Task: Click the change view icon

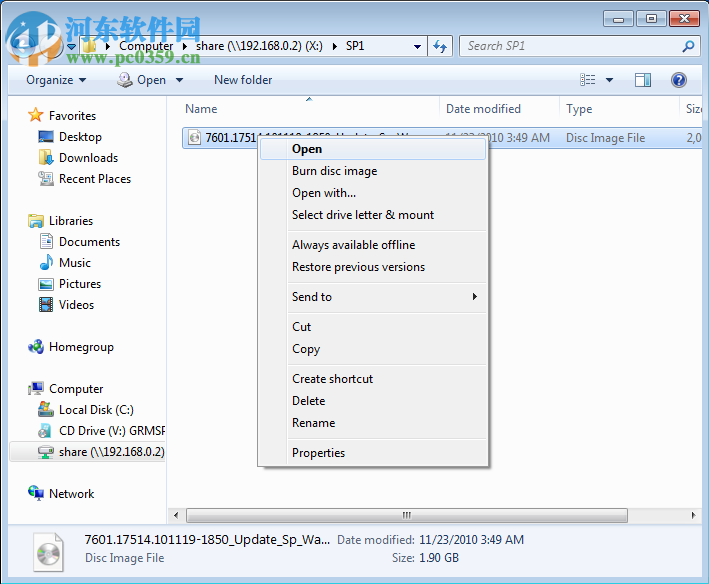Action: coord(587,80)
